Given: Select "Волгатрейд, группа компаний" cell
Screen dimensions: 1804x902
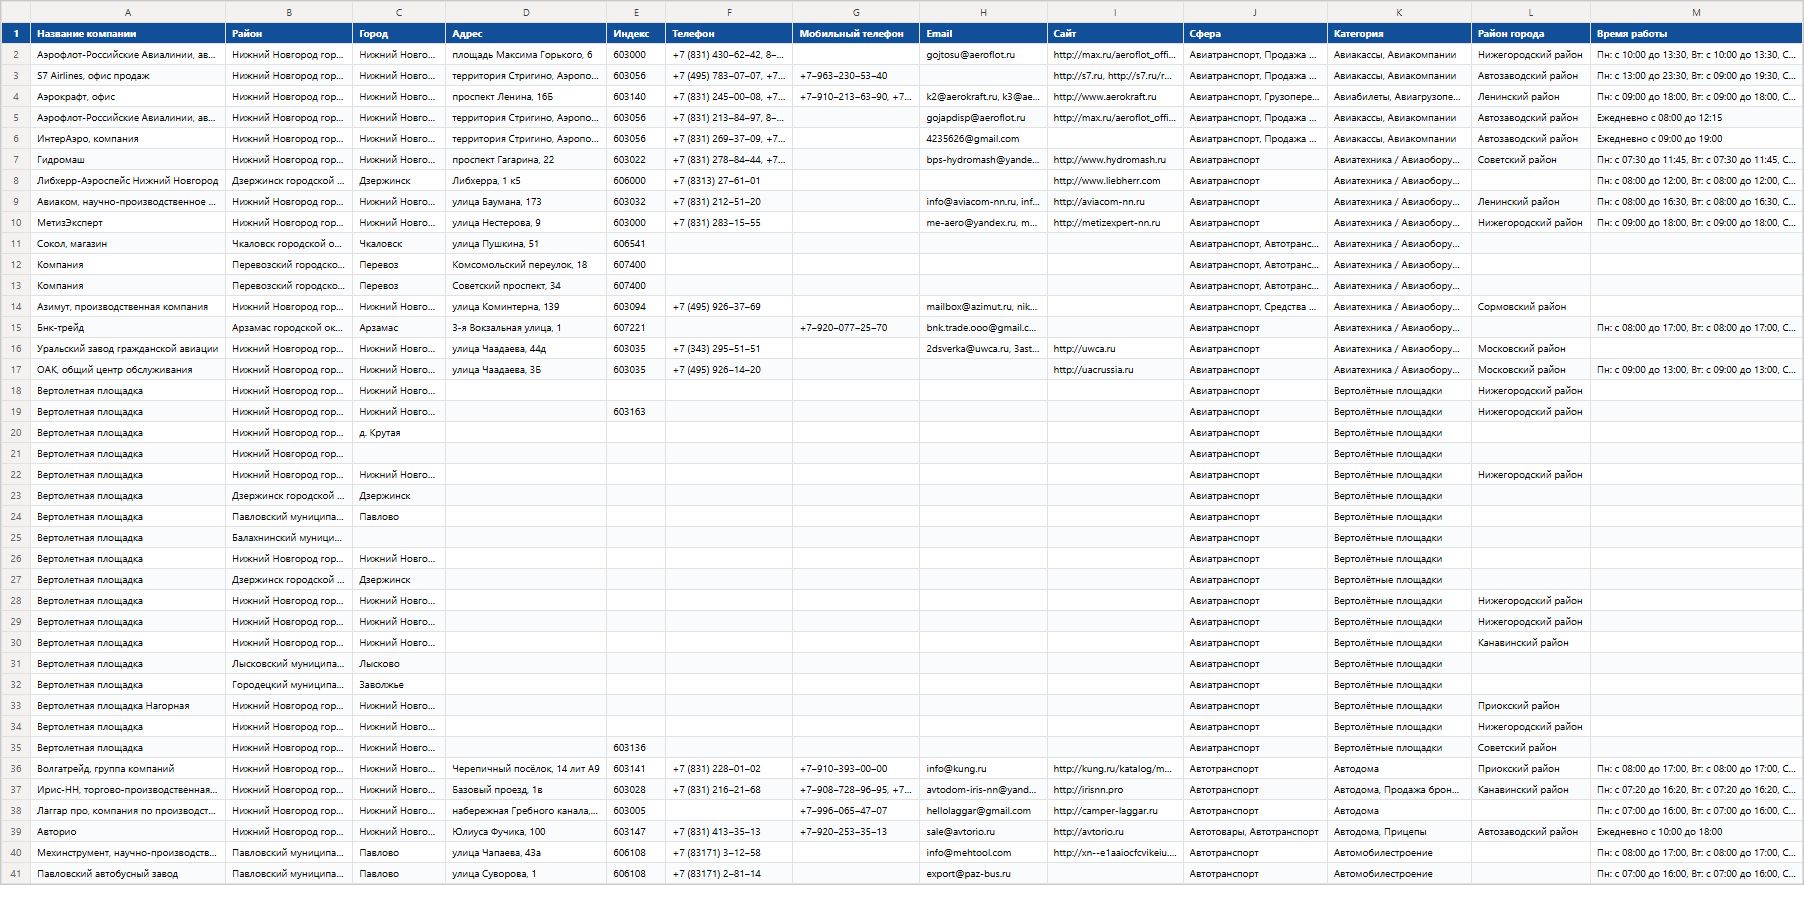Looking at the screenshot, I should tap(128, 769).
